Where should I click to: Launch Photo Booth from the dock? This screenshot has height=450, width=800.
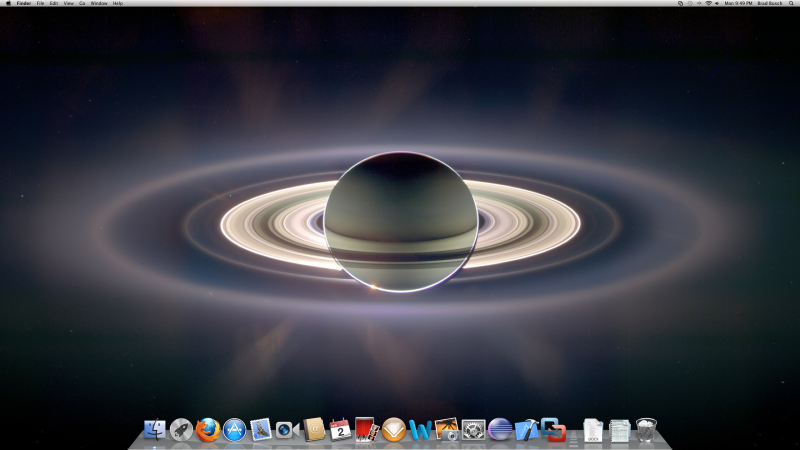(366, 430)
